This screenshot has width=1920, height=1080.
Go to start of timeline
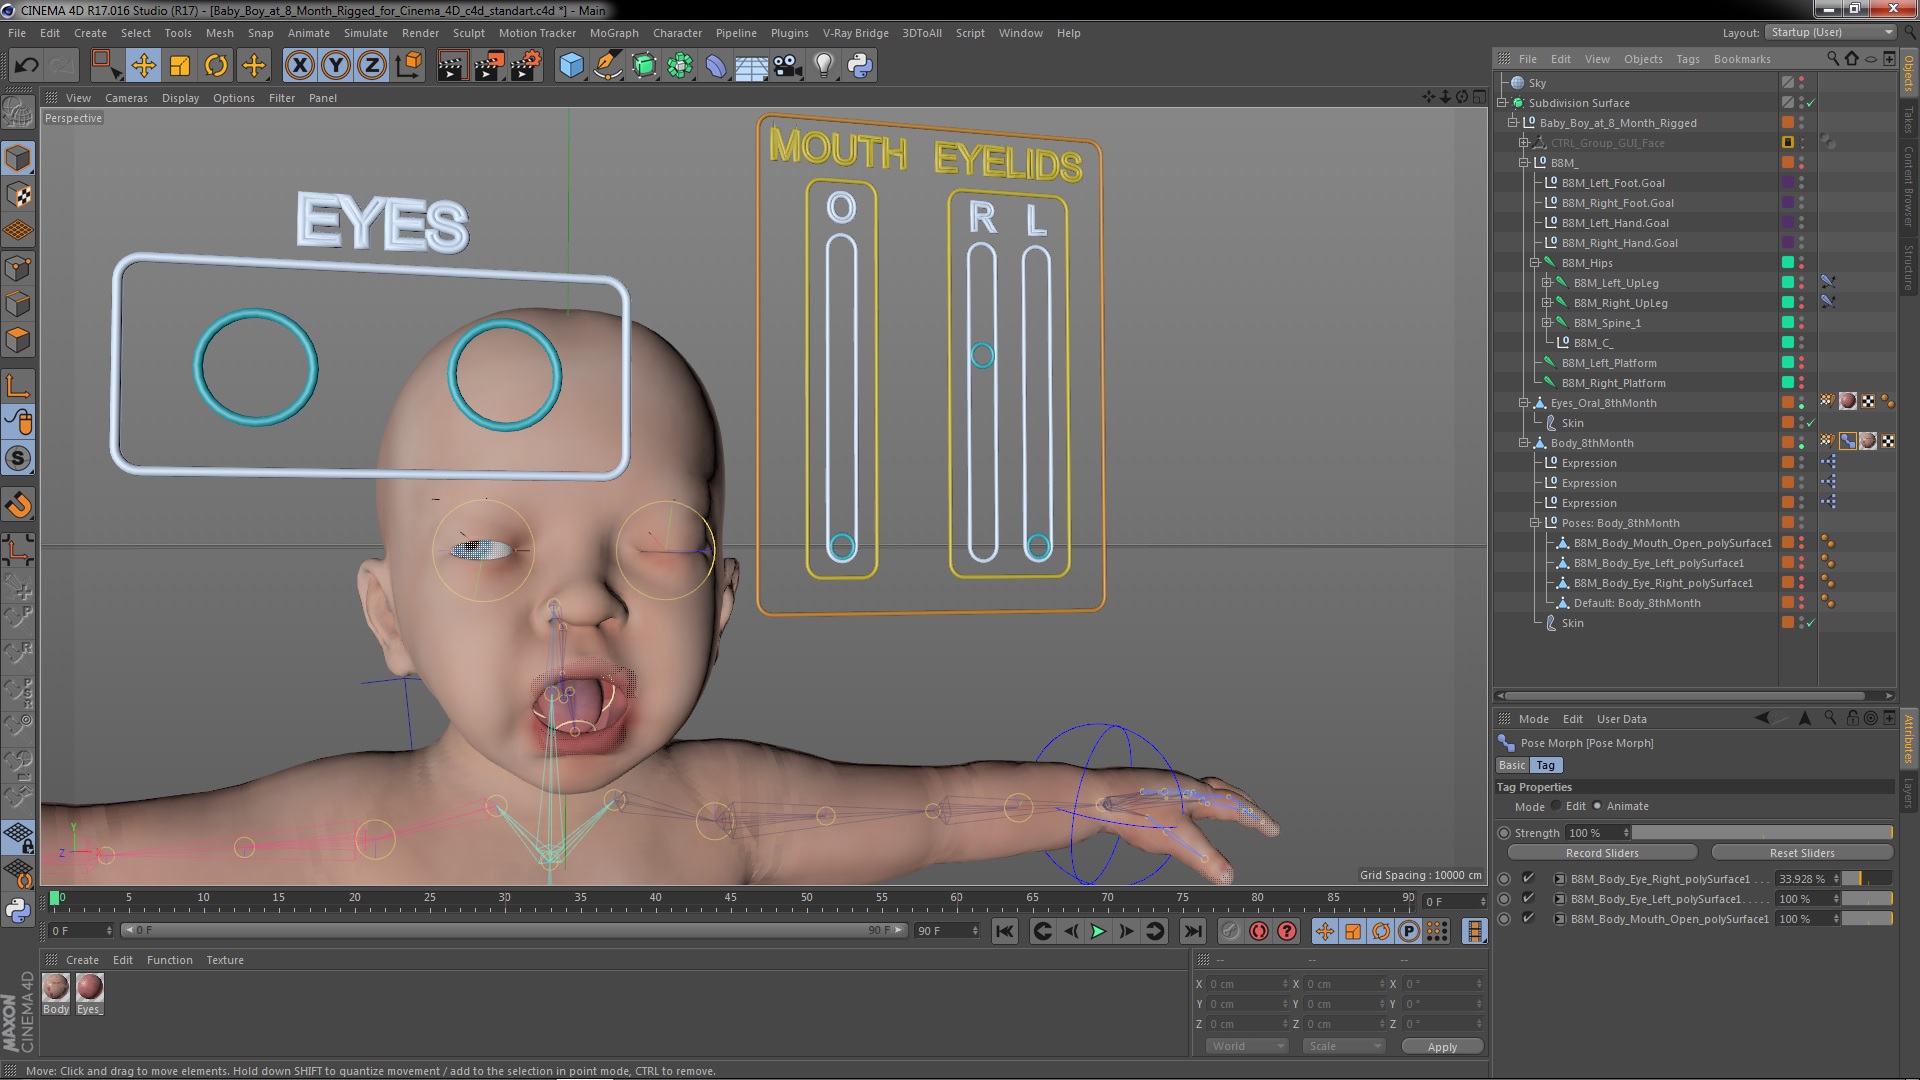1005,931
